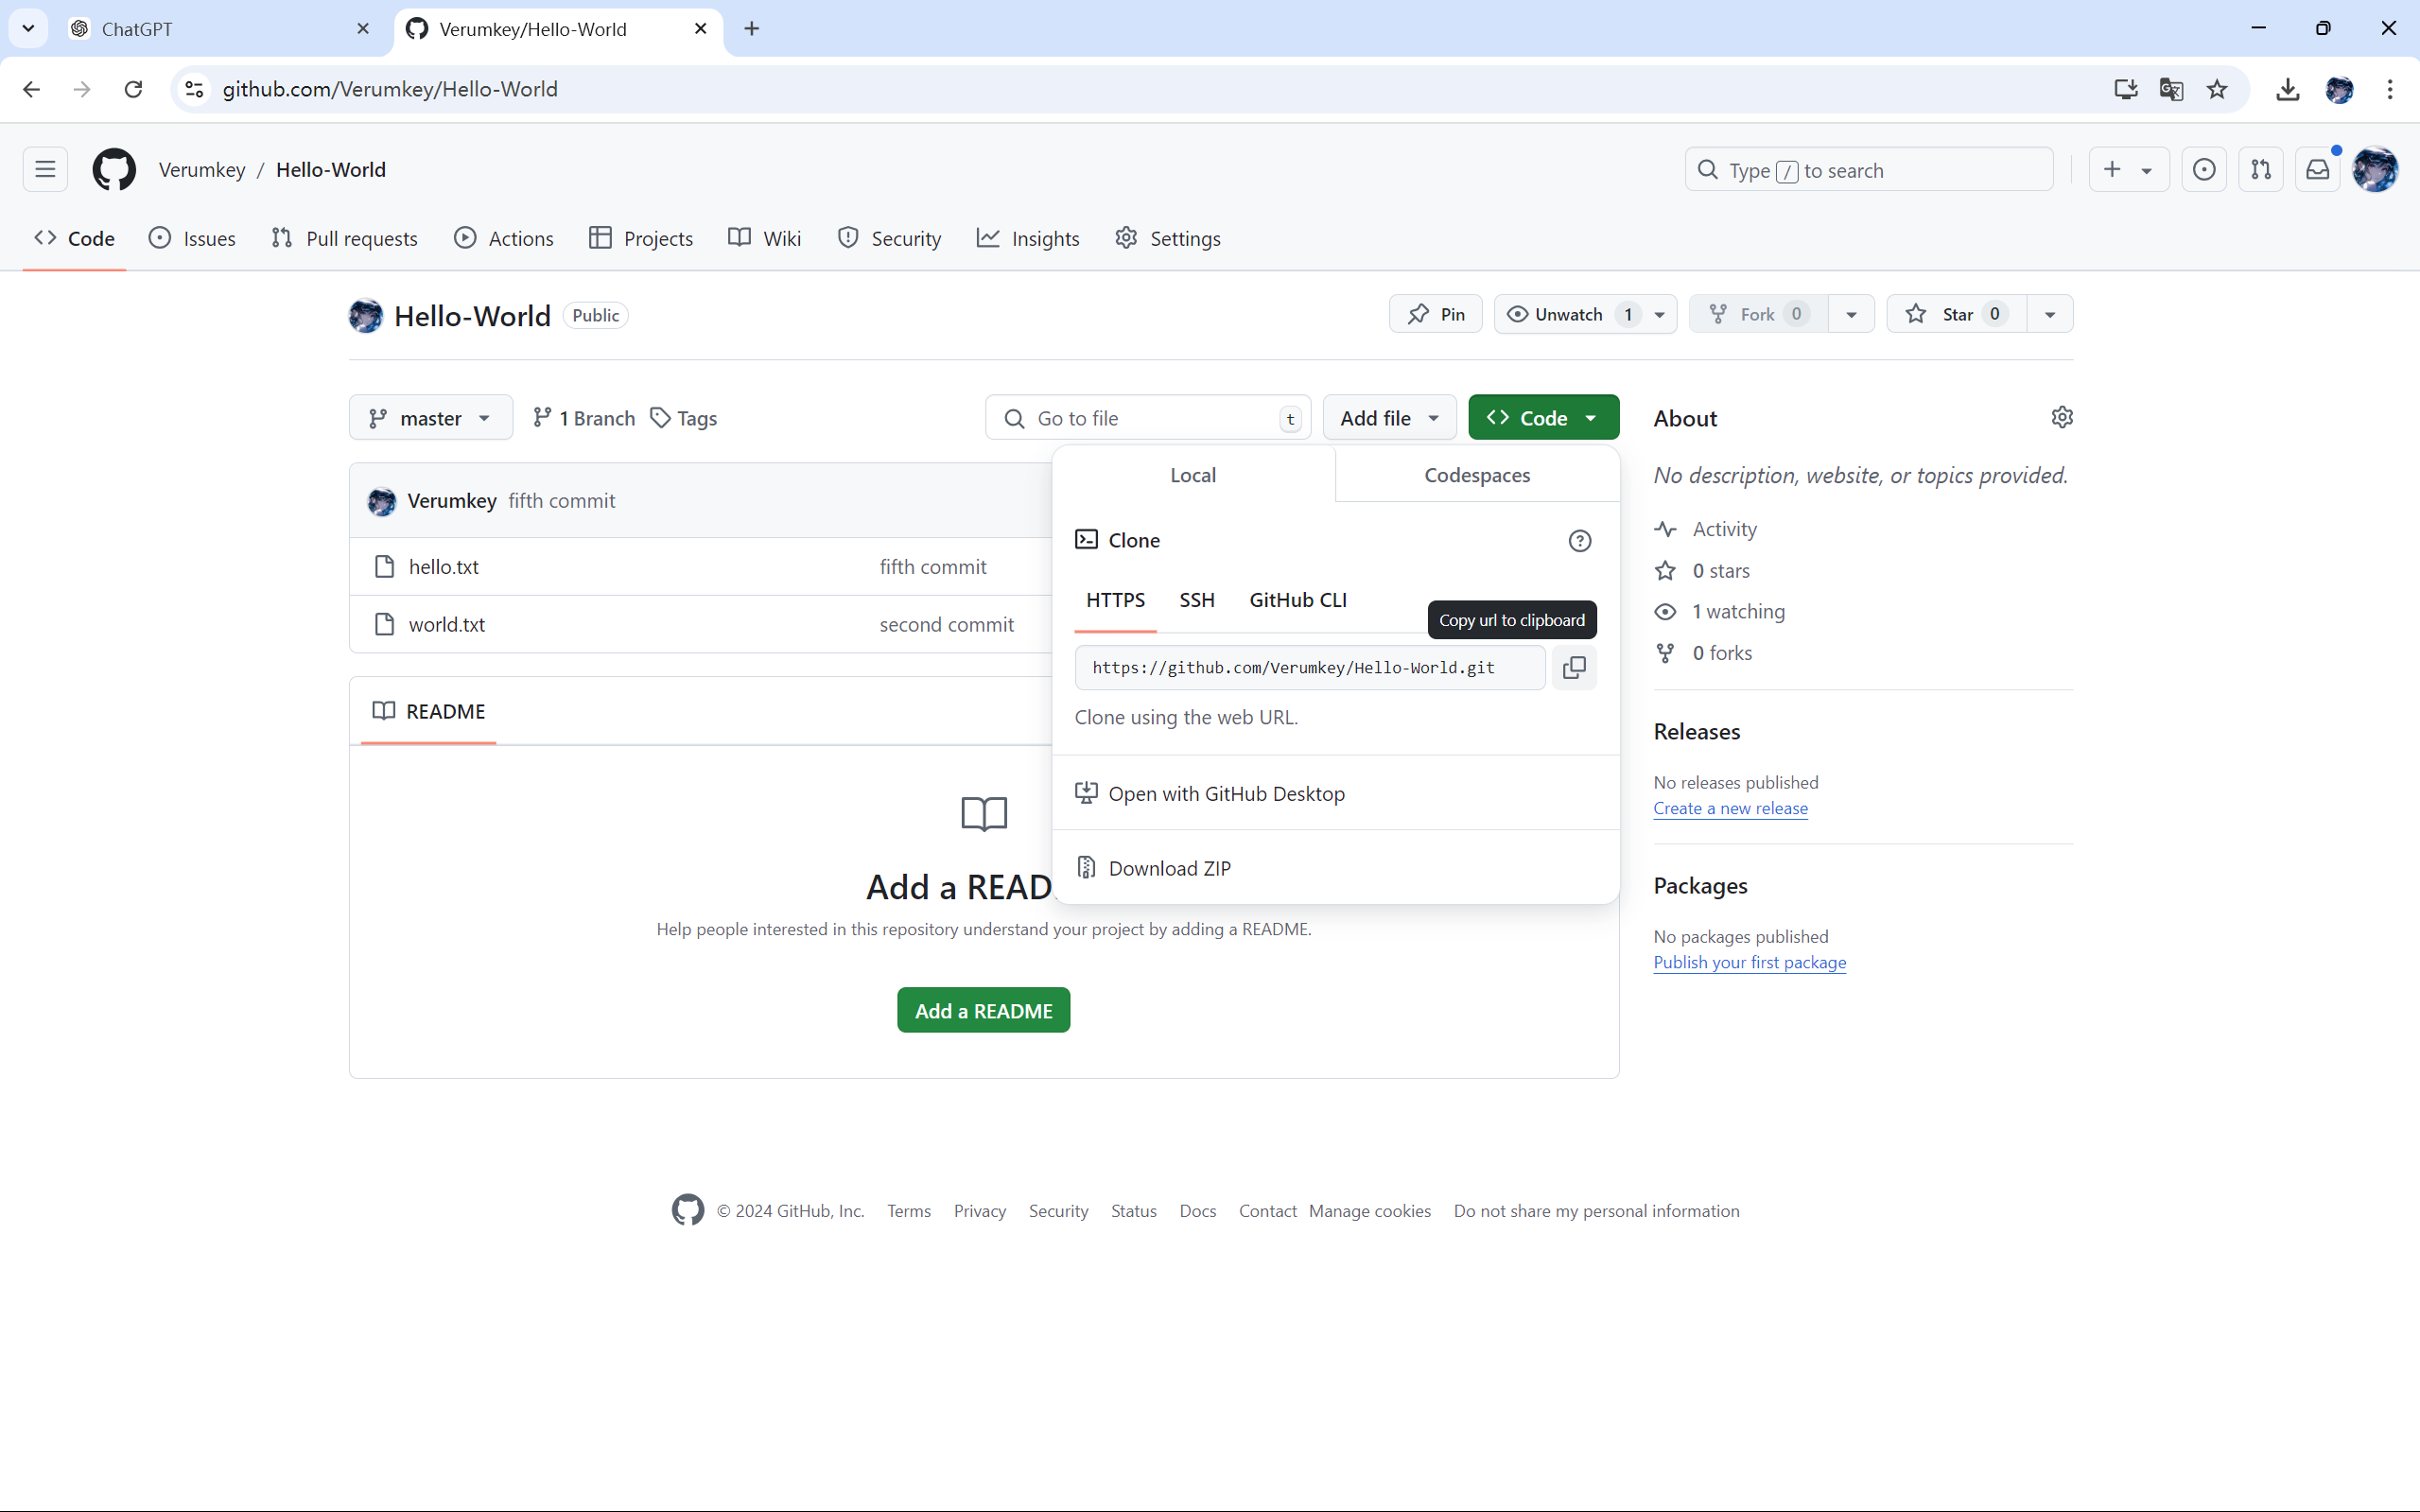Close the ChatGPT tab
The width and height of the screenshot is (2420, 1512).
(x=363, y=29)
